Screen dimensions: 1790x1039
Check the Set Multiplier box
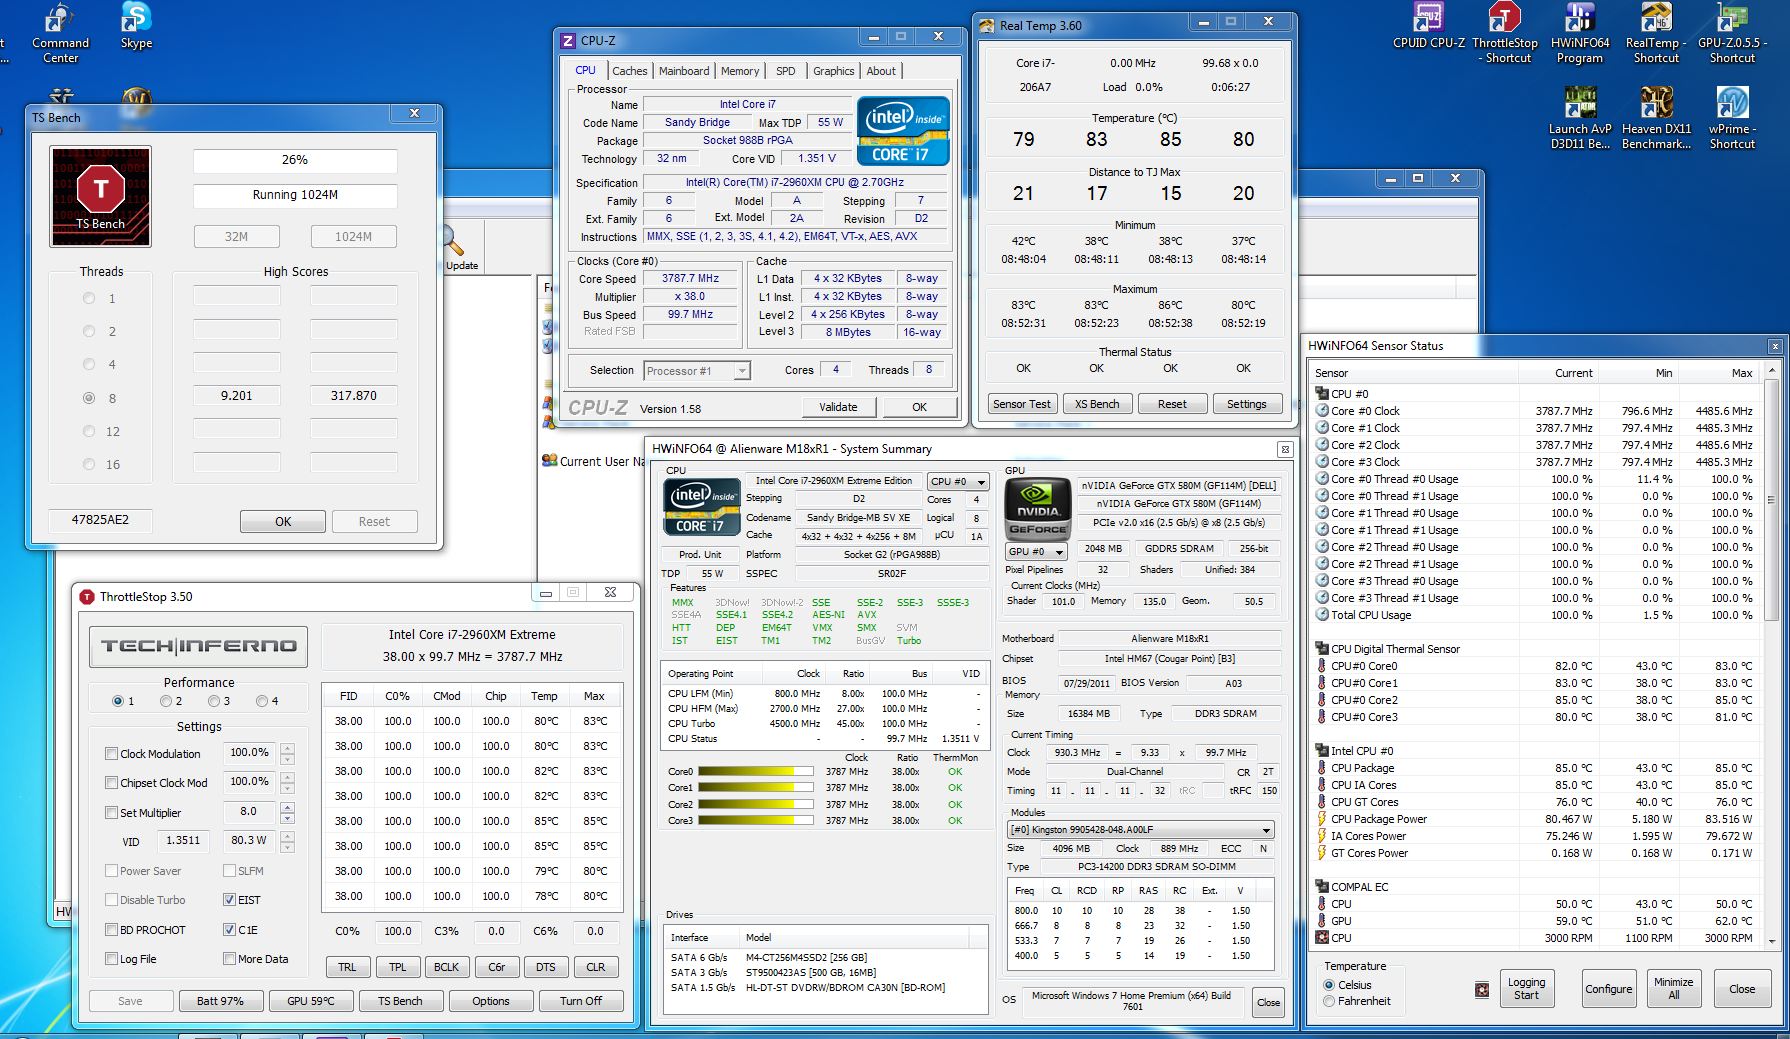[x=111, y=813]
